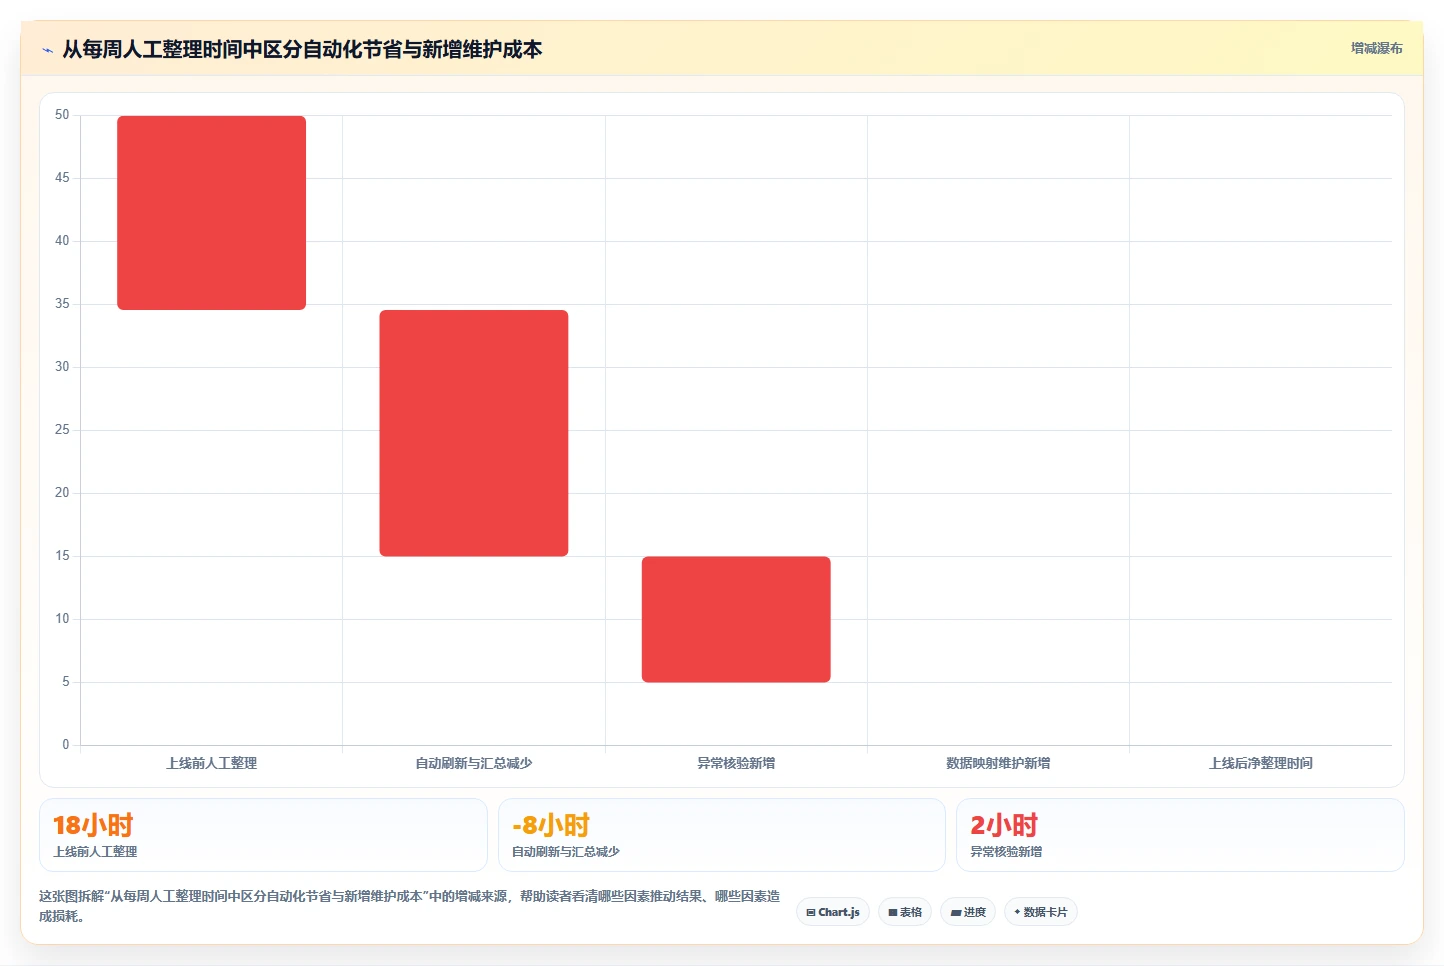Click y-axis value 25
The image size is (1444, 966).
tap(62, 430)
